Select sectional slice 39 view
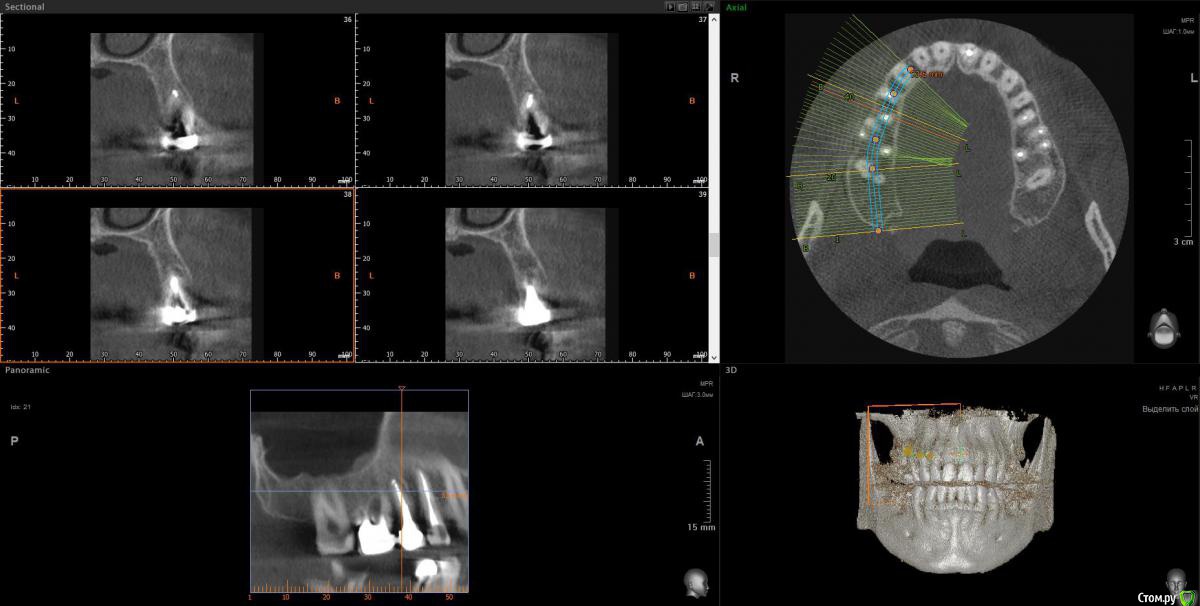Screen dimensions: 1200x606 tap(532, 274)
